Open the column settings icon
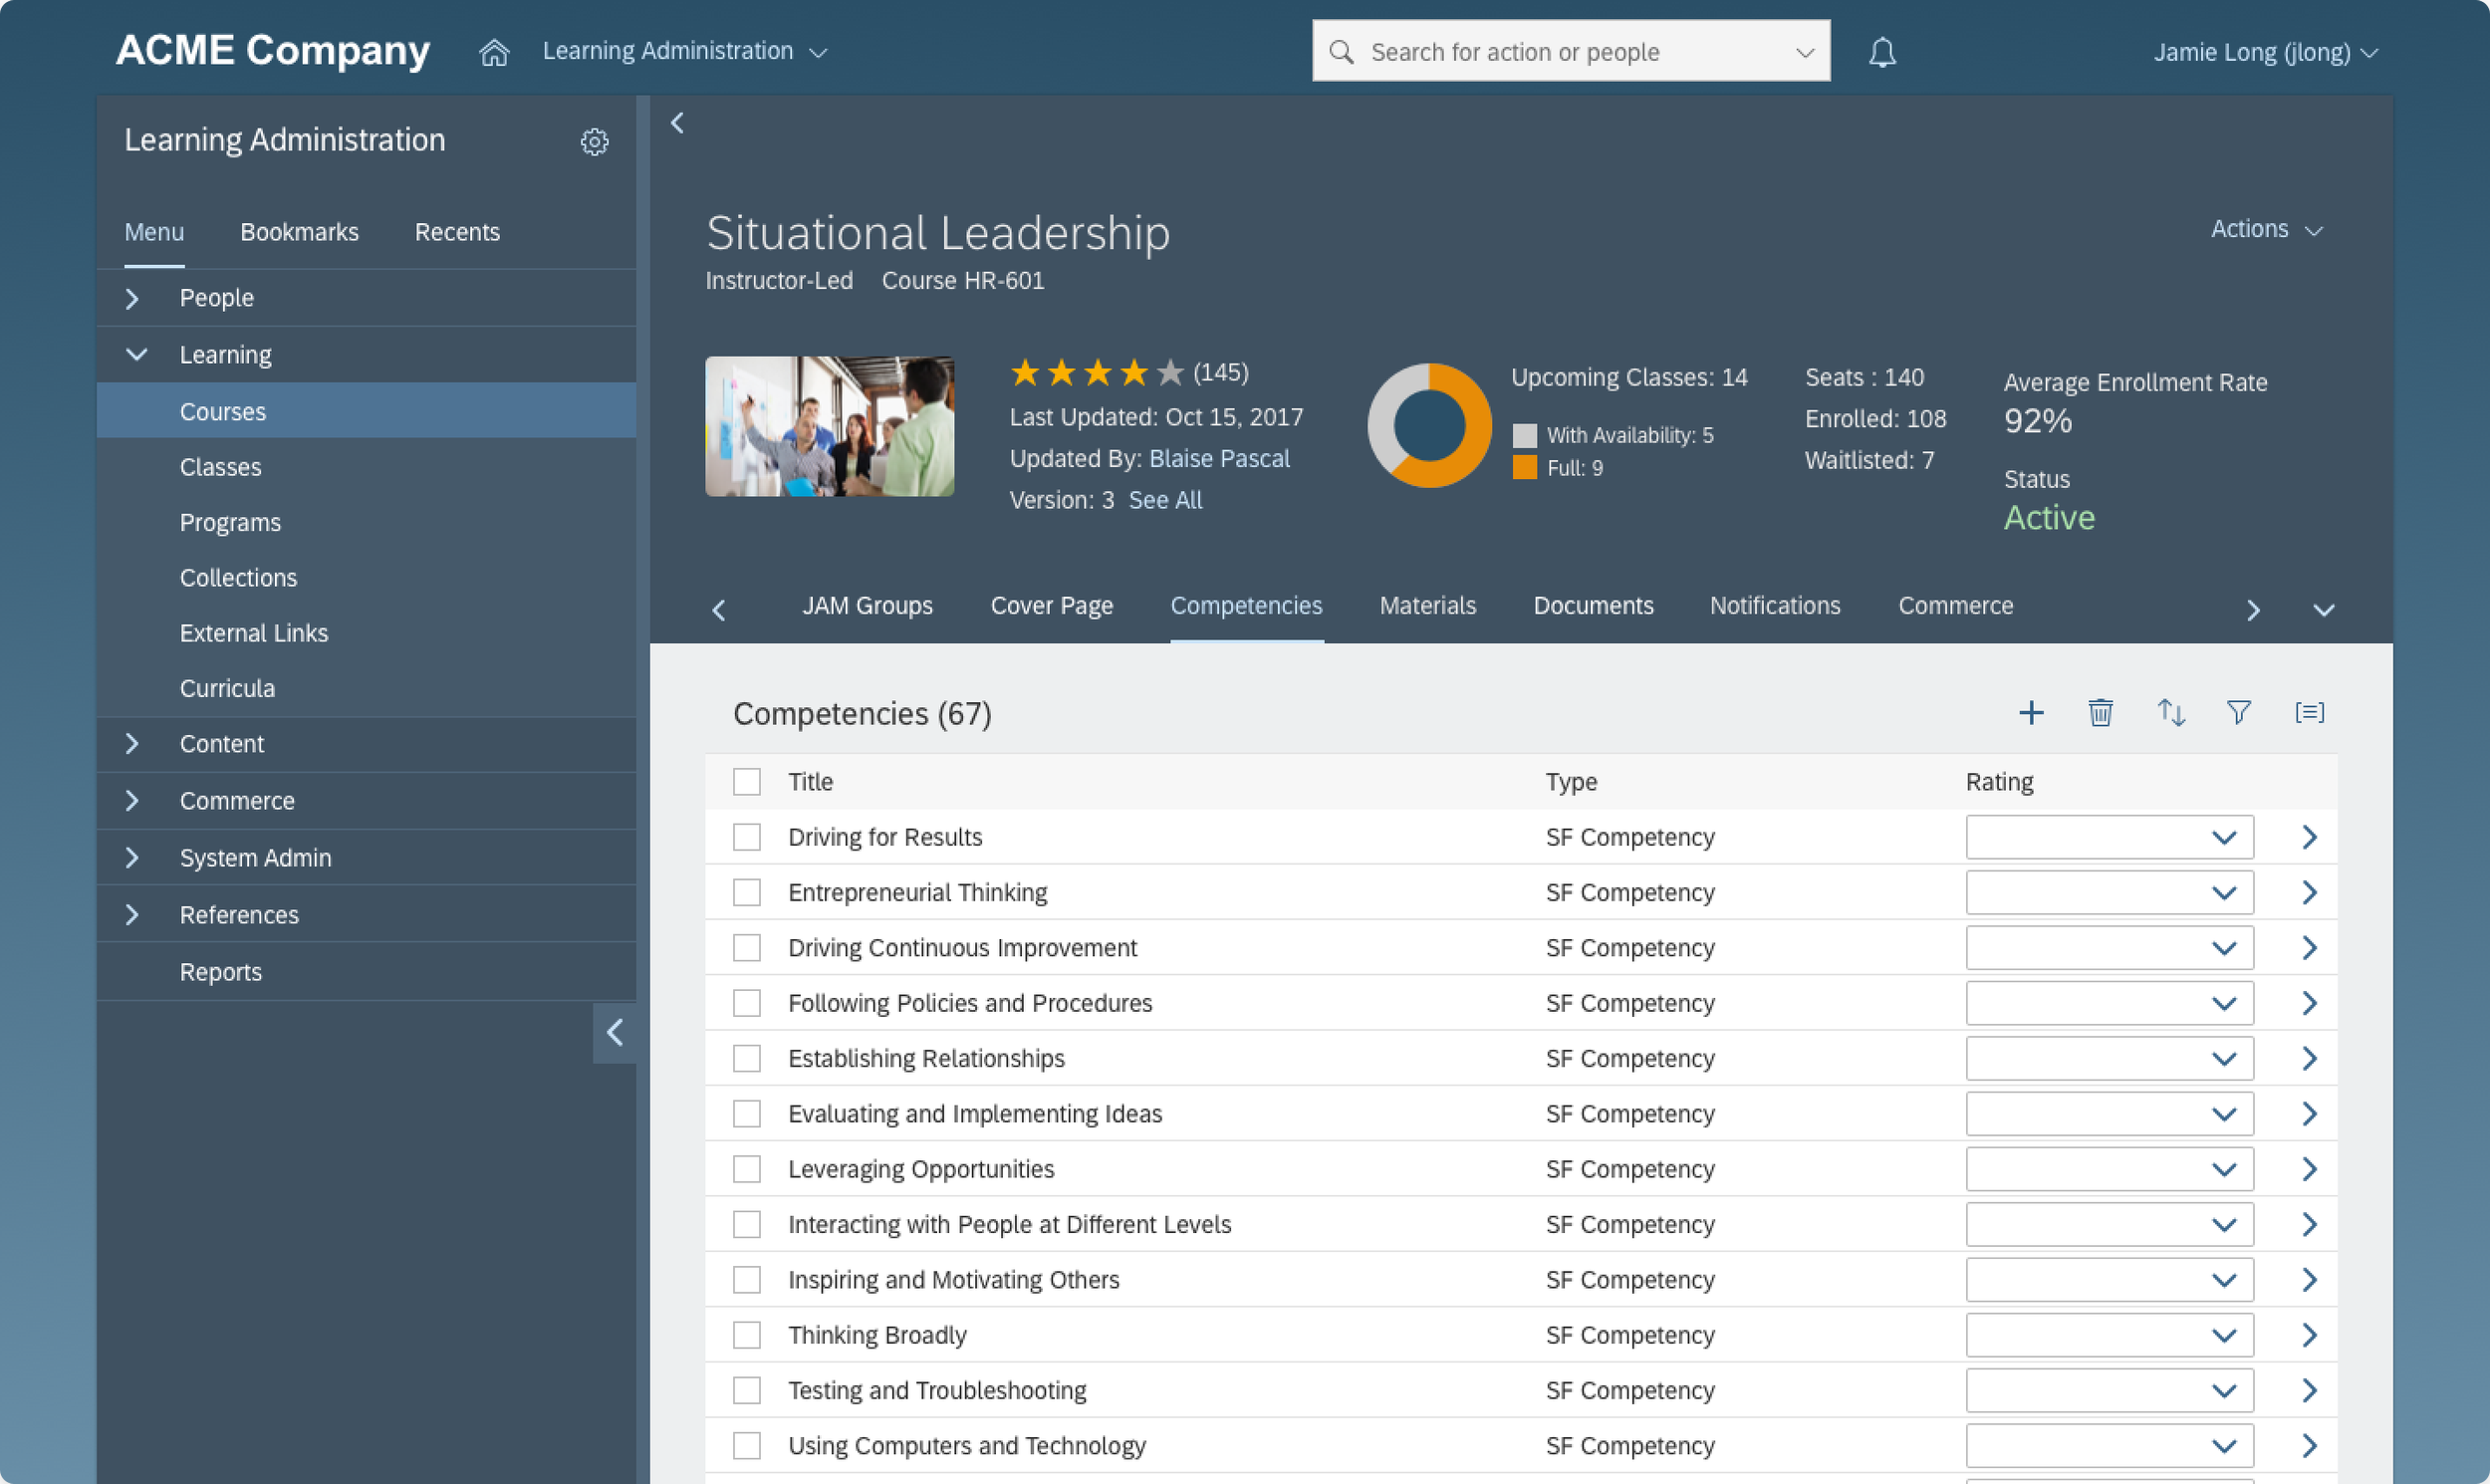This screenshot has height=1484, width=2490. tap(2309, 713)
